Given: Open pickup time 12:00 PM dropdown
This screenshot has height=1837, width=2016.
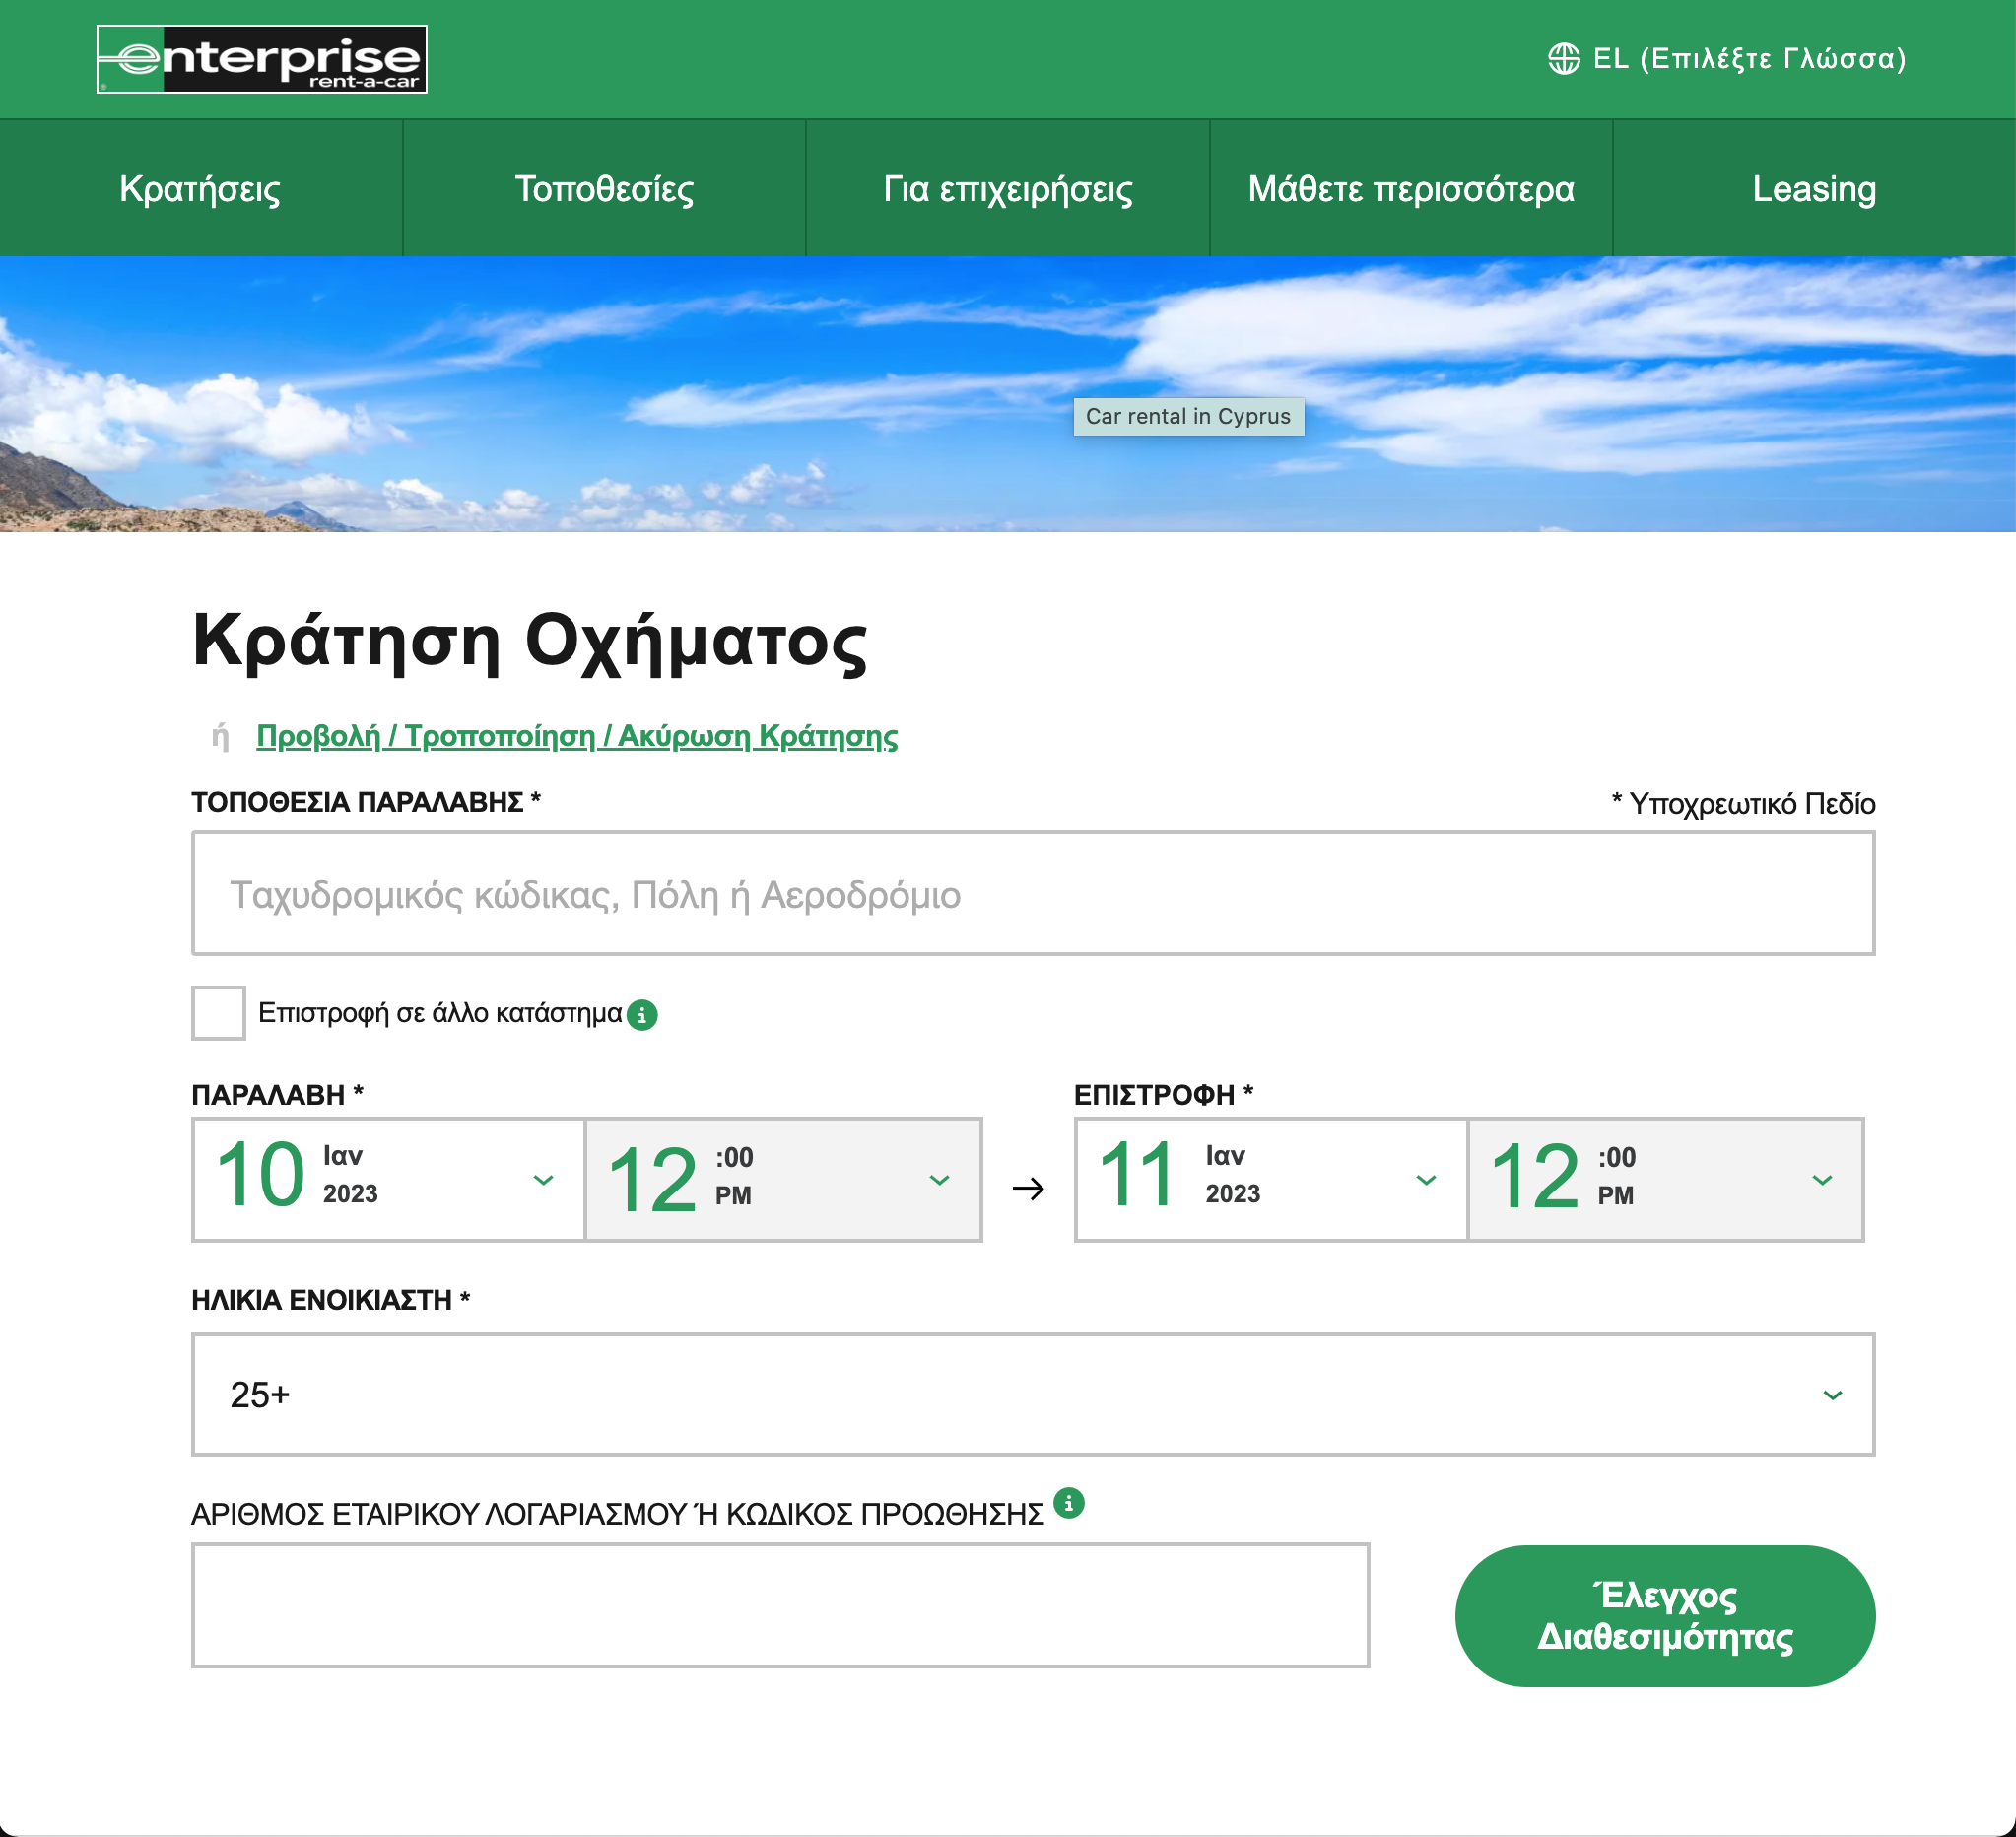Looking at the screenshot, I should coord(783,1180).
